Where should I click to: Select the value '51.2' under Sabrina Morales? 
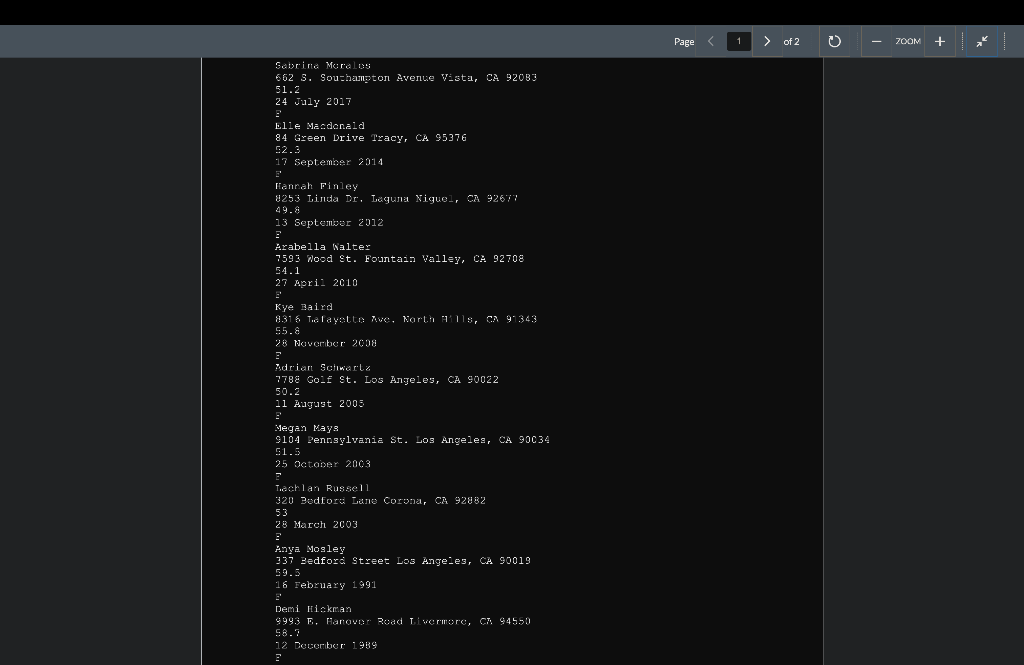[287, 89]
